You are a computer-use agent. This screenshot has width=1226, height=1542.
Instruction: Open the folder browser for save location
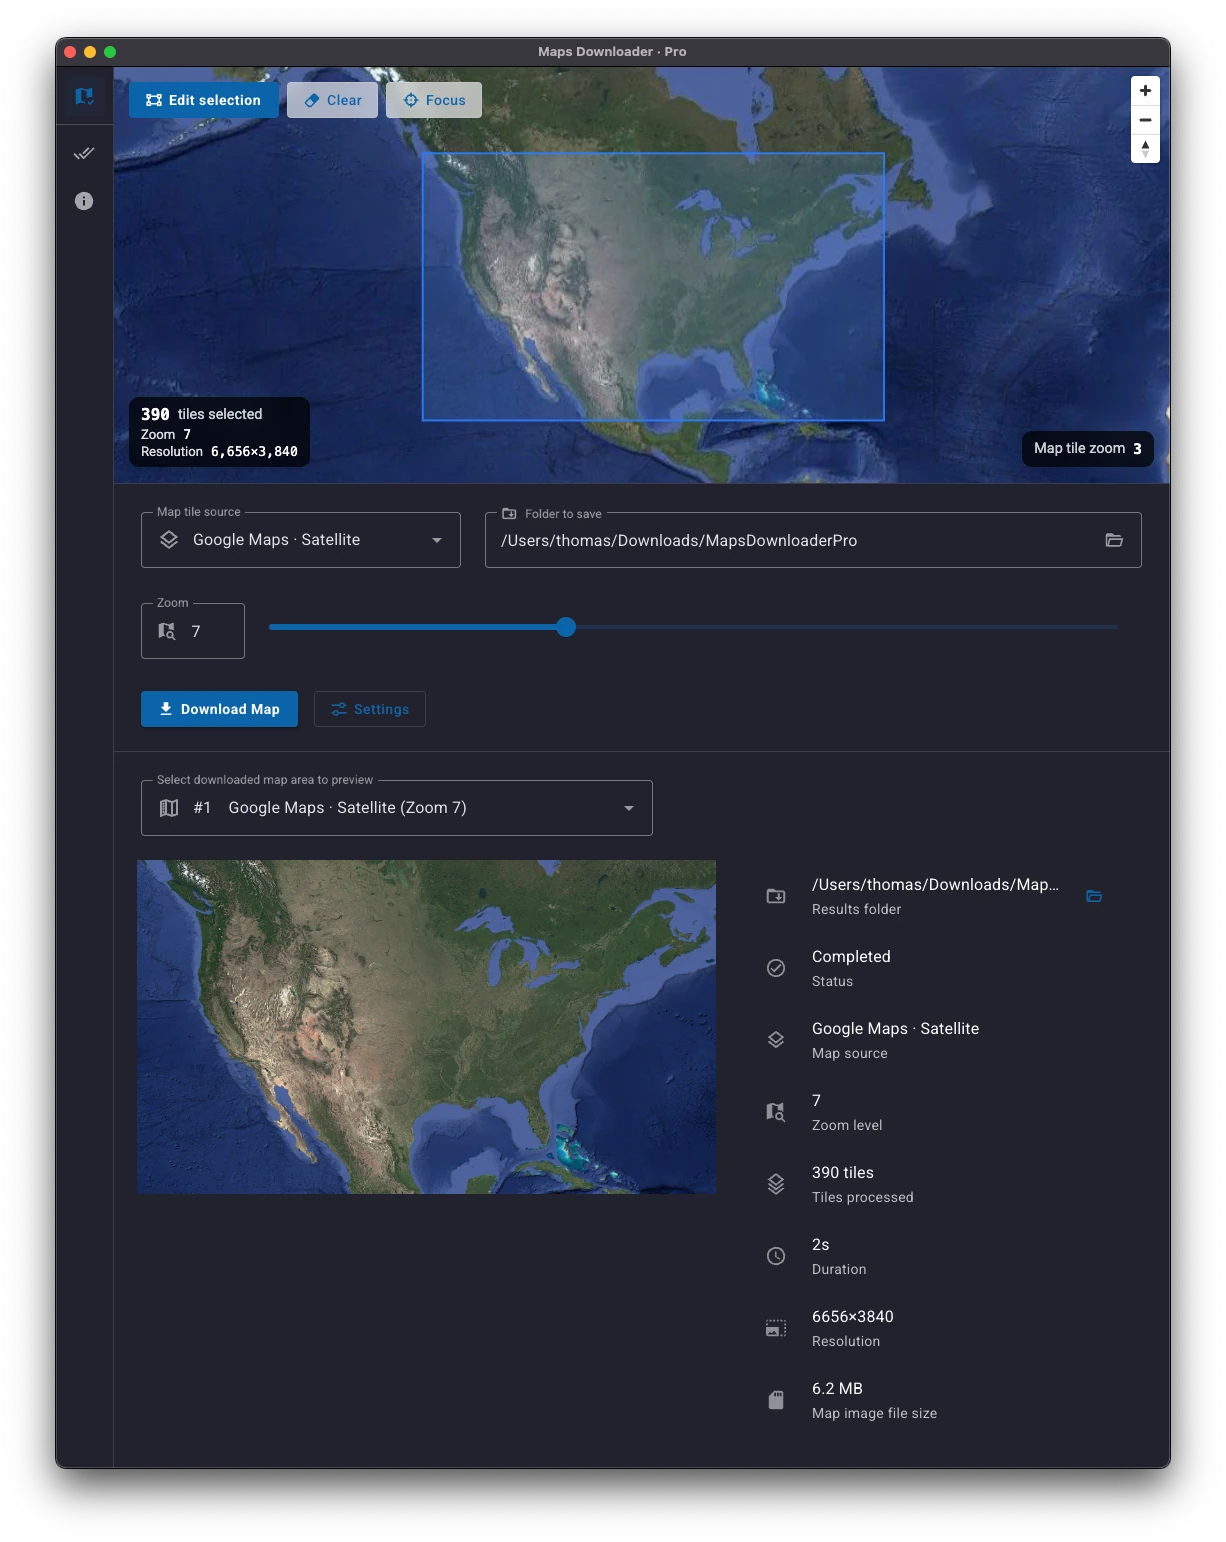click(1113, 540)
